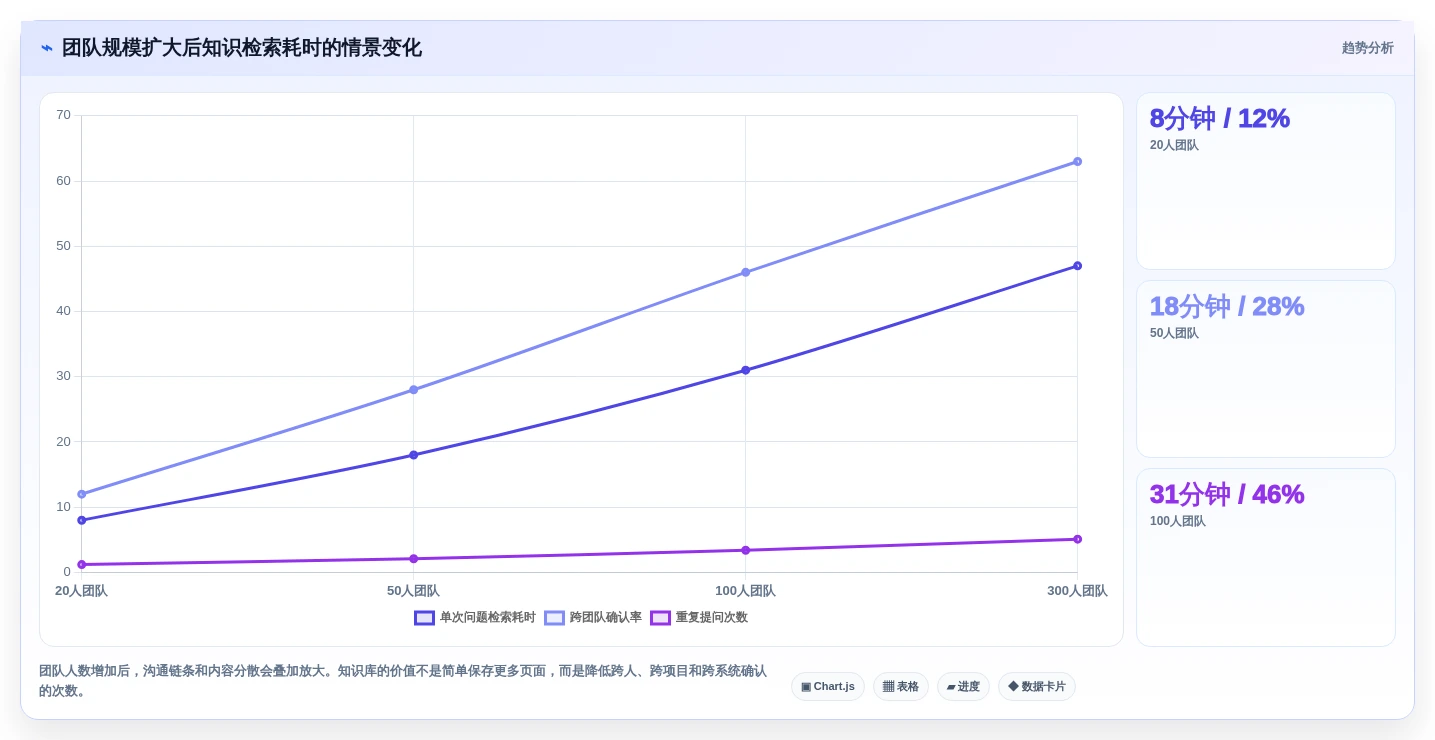Select the 31分钟 / 46% card
Image resolution: width=1435 pixels, height=740 pixels.
click(1266, 557)
